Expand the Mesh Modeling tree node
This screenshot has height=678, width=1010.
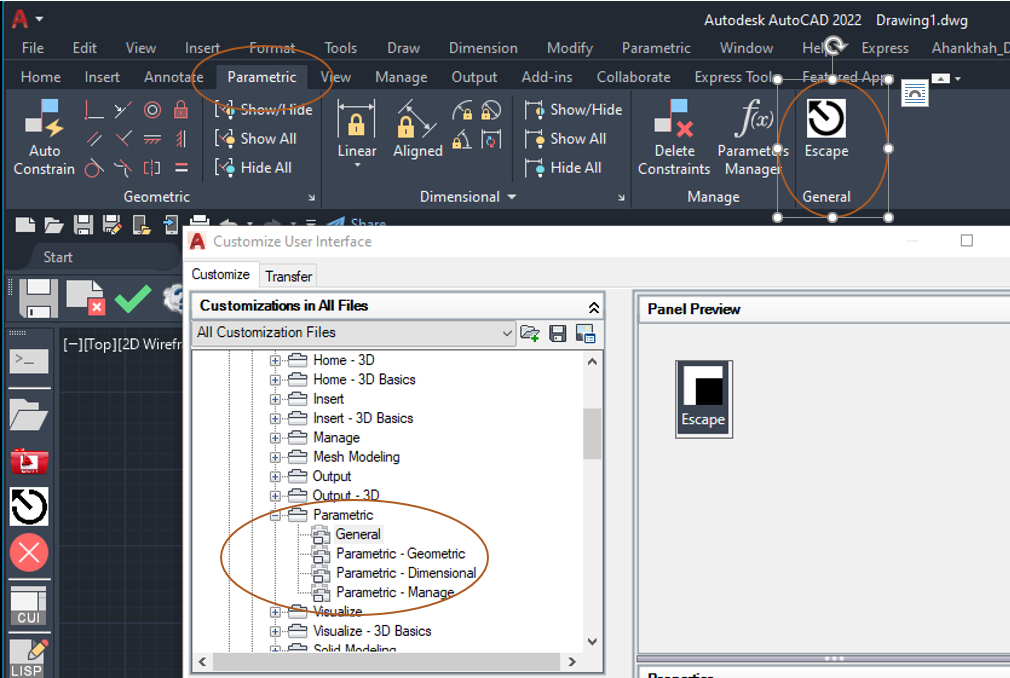(275, 457)
